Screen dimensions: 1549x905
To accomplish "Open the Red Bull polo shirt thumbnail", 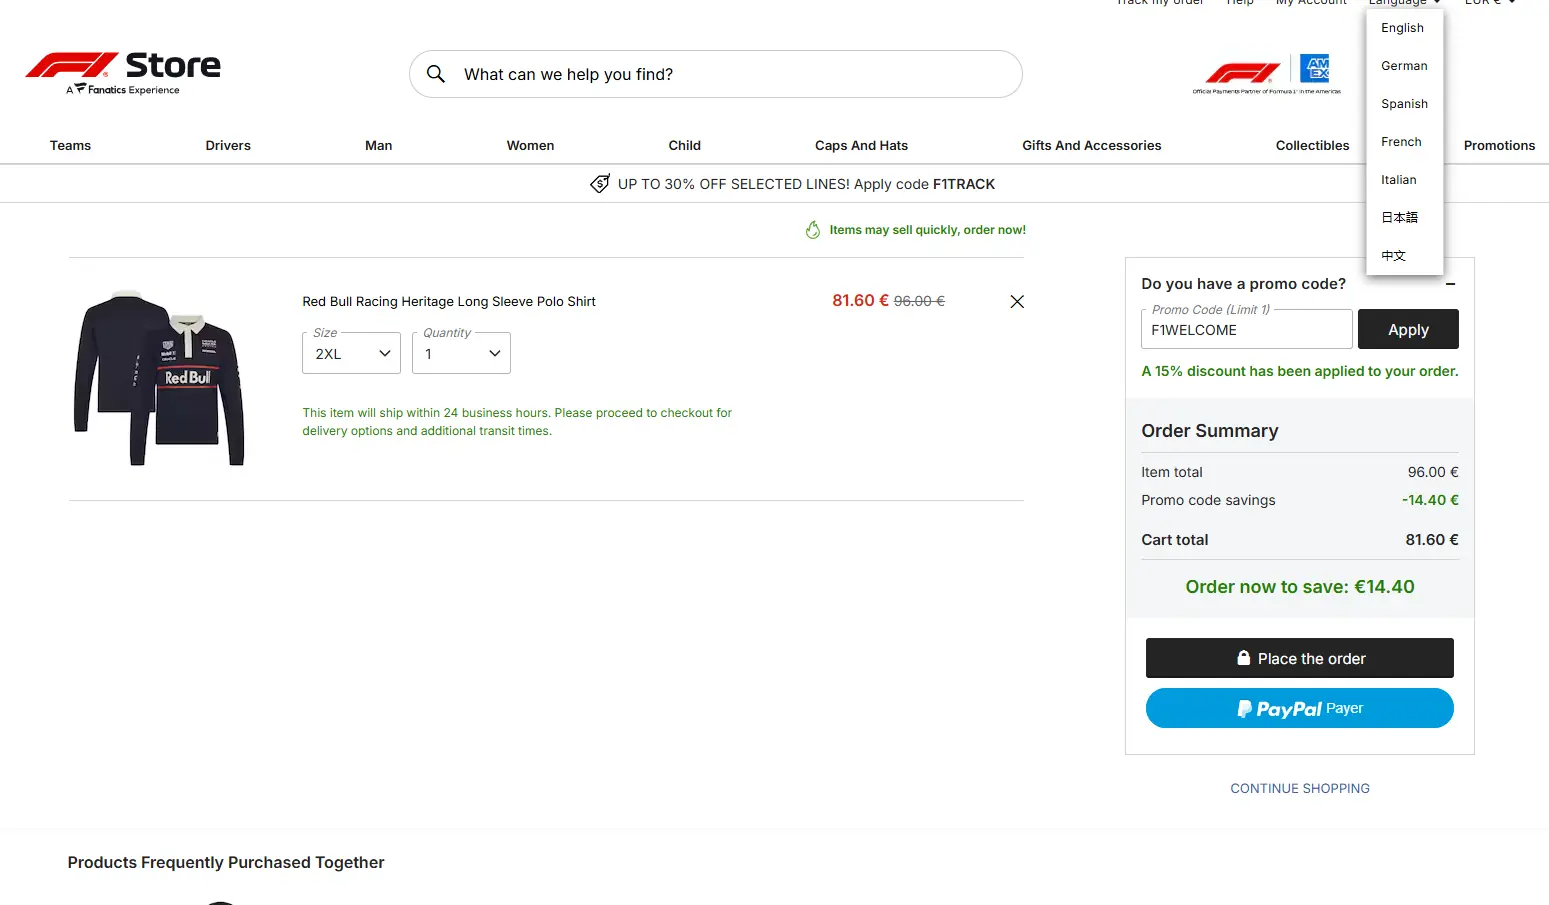I will [x=159, y=378].
